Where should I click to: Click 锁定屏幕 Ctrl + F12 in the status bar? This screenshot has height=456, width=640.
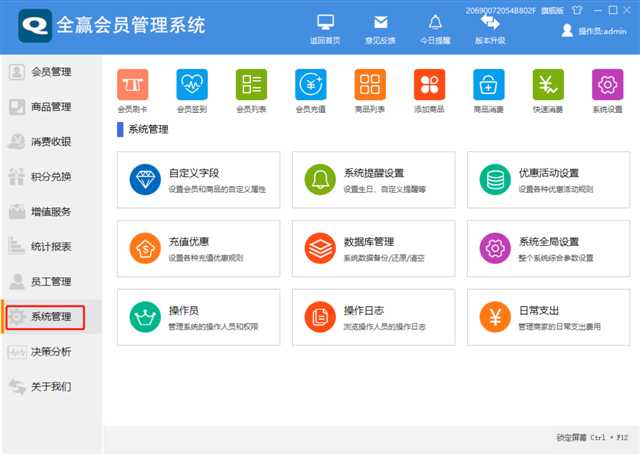pyautogui.click(x=592, y=438)
